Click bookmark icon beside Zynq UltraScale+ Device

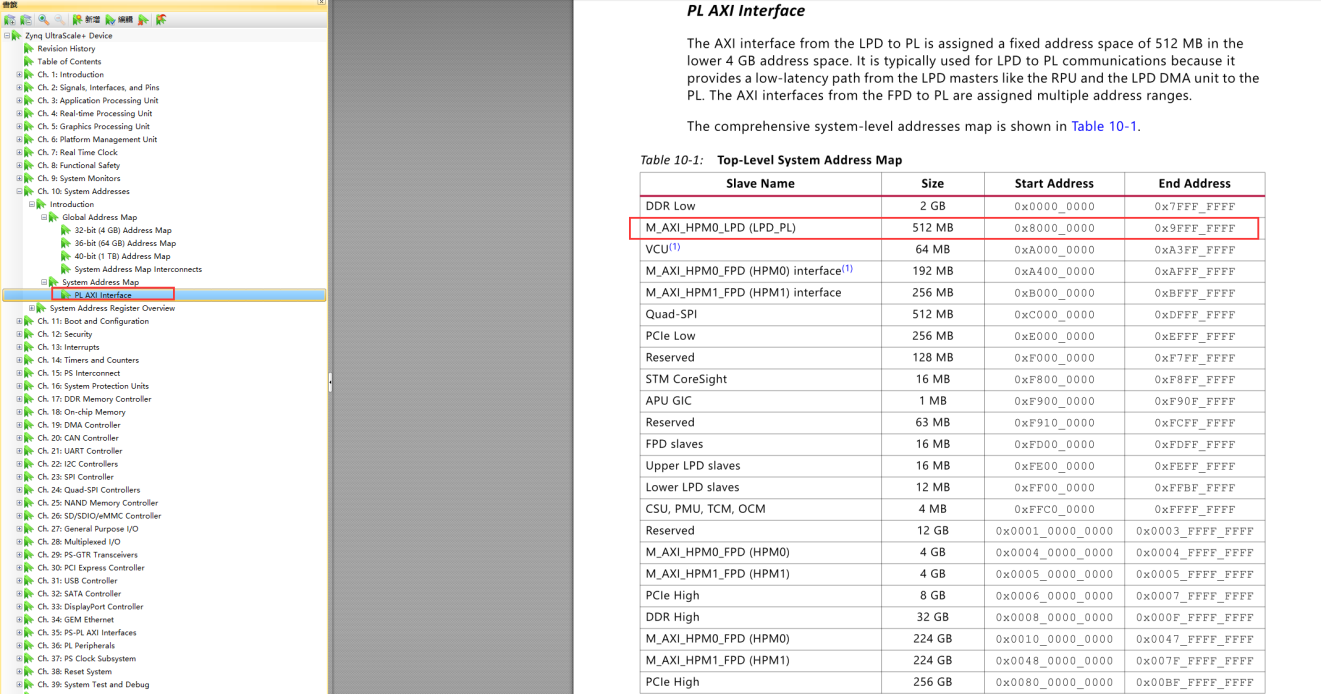16,35
